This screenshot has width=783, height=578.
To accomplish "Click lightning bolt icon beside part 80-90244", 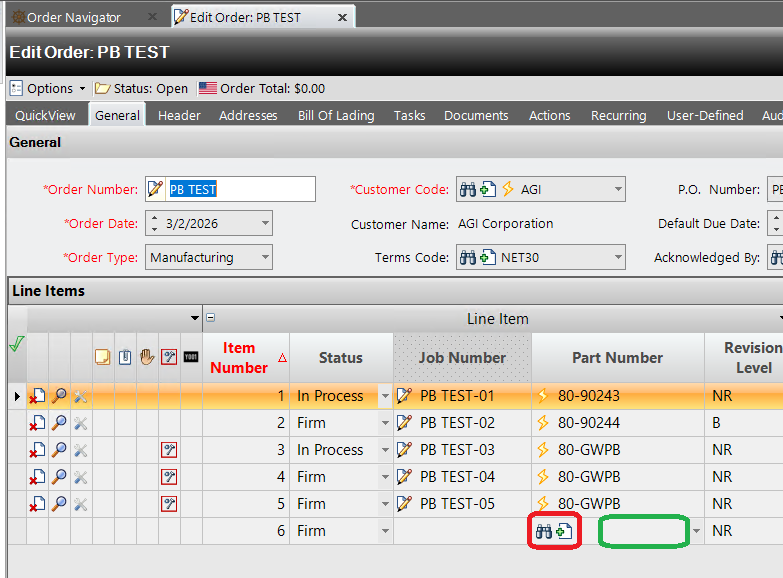I will (544, 423).
